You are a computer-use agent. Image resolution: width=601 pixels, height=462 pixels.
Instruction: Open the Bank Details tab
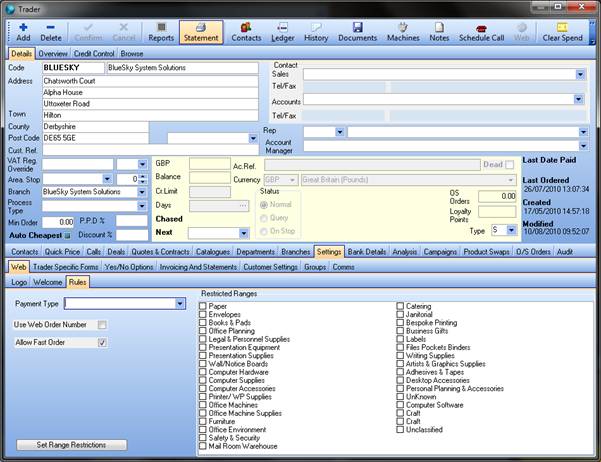(x=367, y=252)
